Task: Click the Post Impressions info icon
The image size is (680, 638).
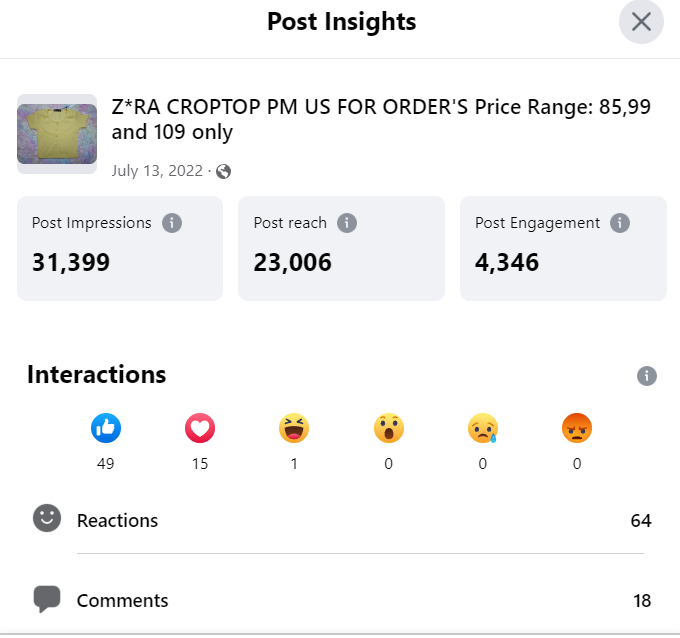Action: click(x=172, y=223)
